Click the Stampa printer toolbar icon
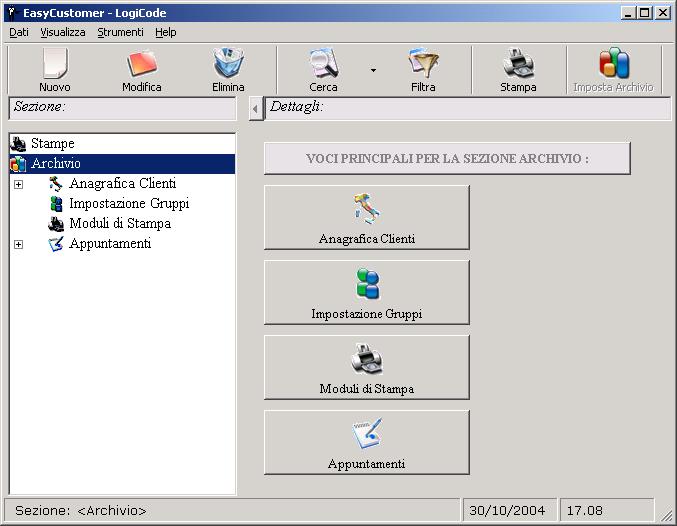Image resolution: width=677 pixels, height=526 pixels. tap(518, 65)
